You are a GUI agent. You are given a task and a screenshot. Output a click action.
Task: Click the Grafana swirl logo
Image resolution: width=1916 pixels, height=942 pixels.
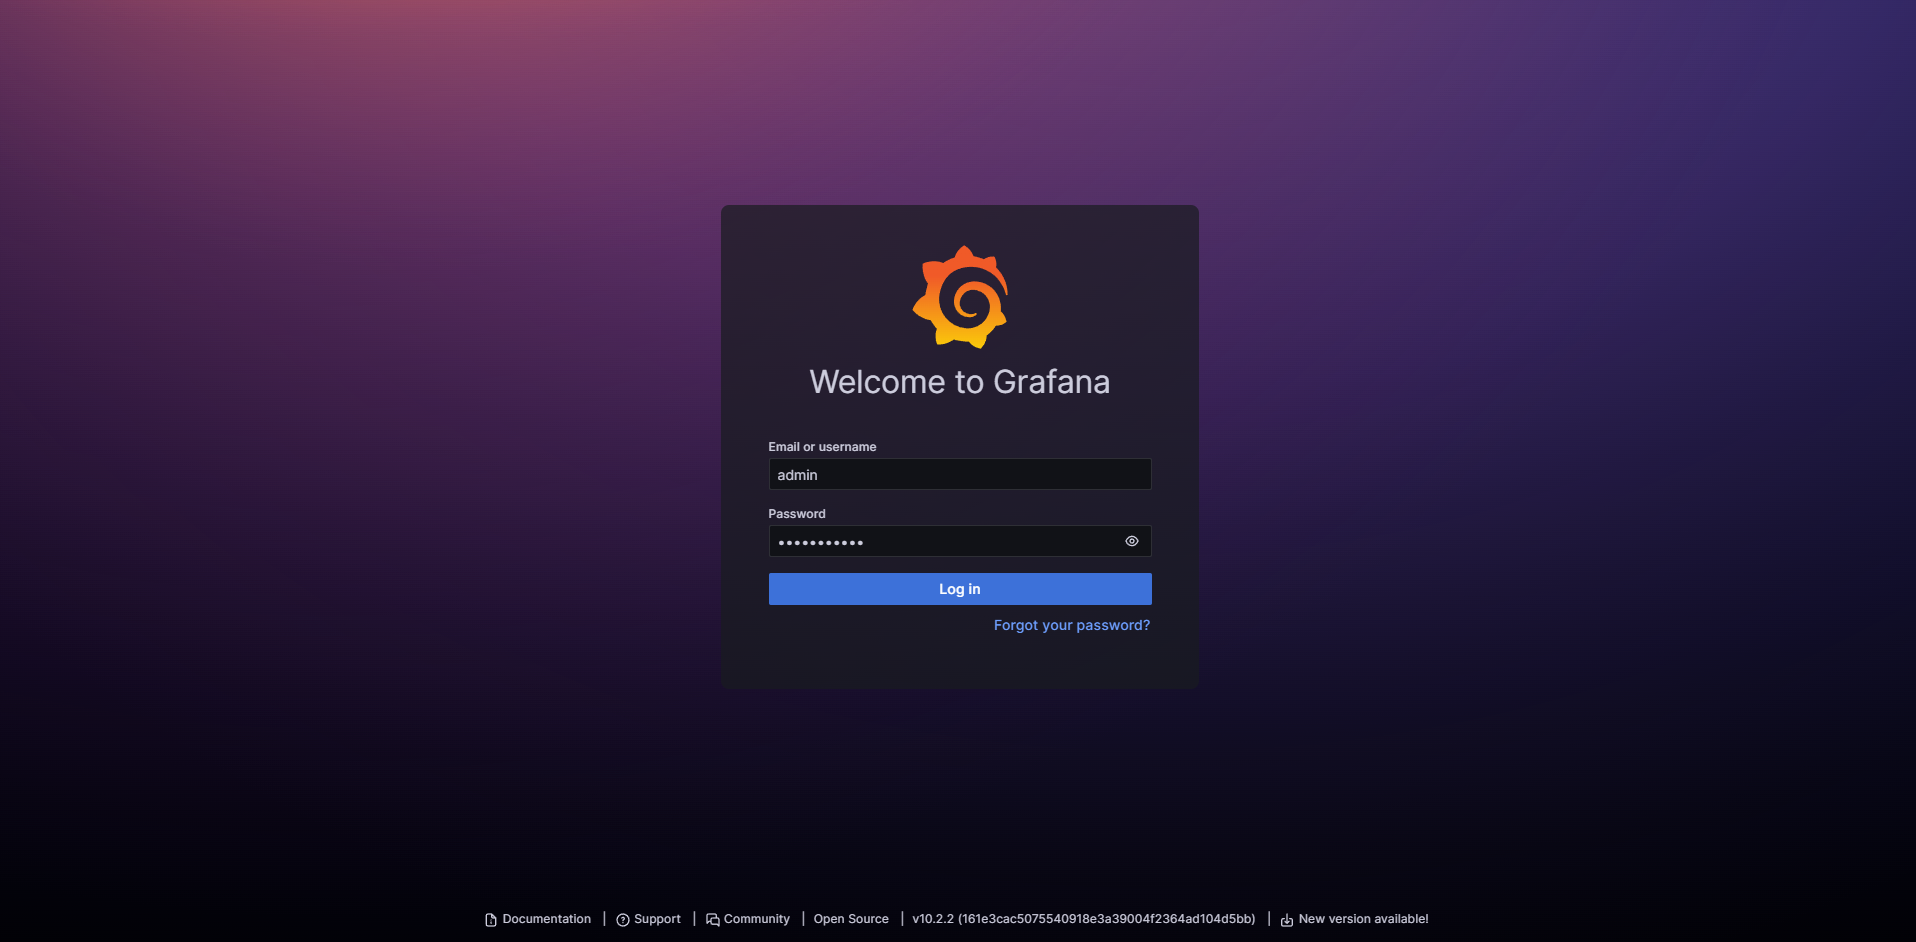[x=960, y=298]
